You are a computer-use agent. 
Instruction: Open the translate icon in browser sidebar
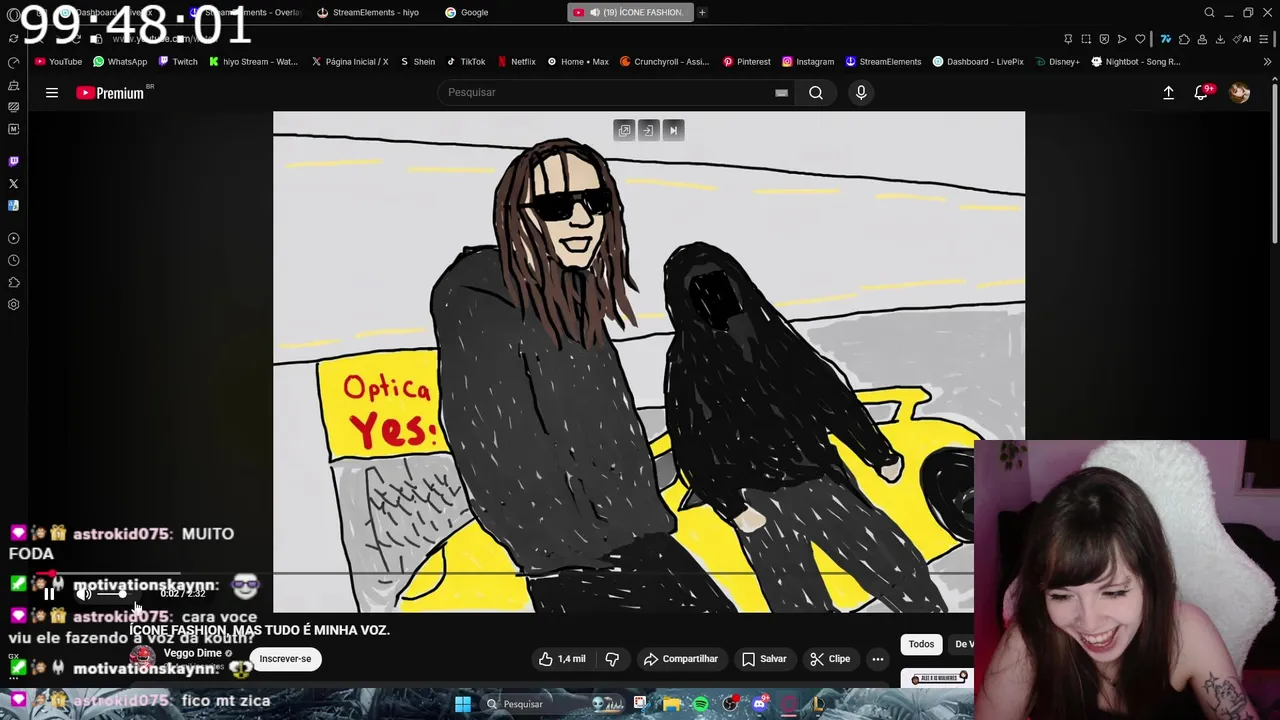(x=13, y=206)
